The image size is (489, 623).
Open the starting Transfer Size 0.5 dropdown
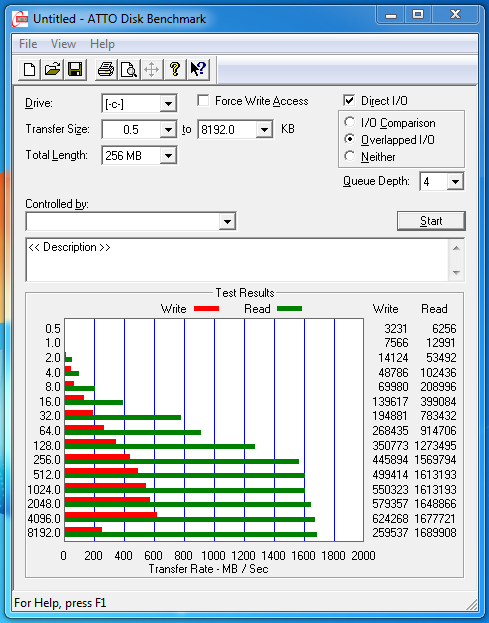168,130
